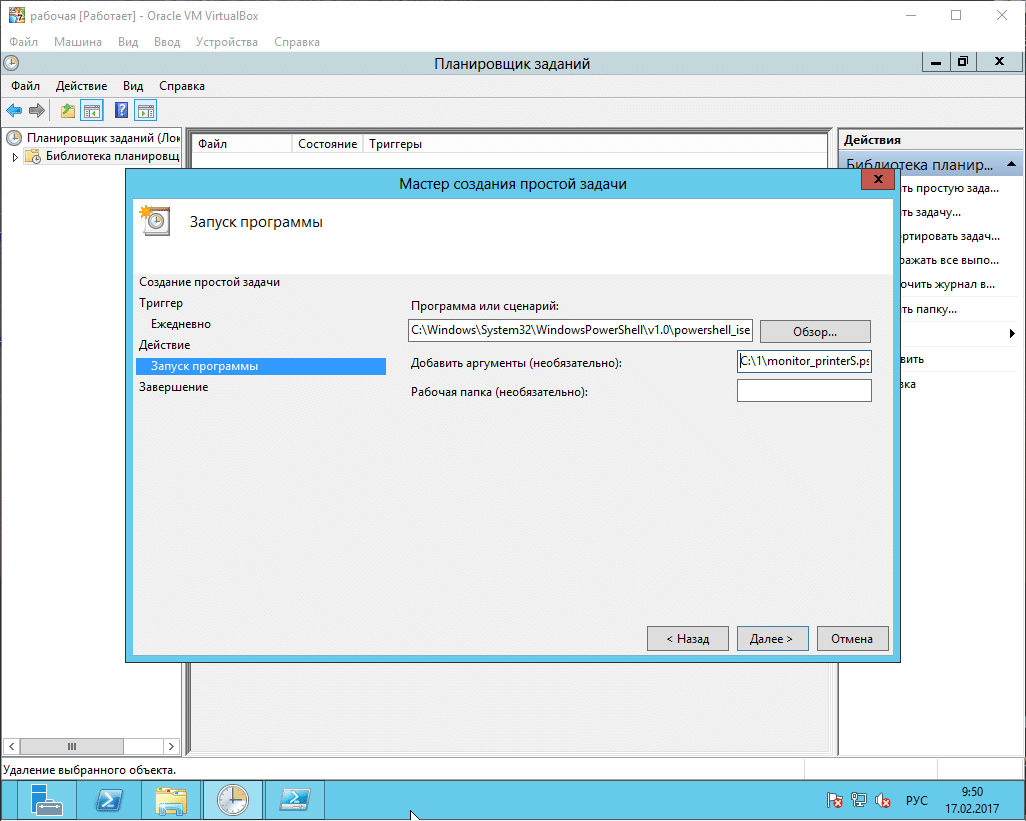Click the network status tray icon
Viewport: 1026px width, 821px height.
pos(859,801)
